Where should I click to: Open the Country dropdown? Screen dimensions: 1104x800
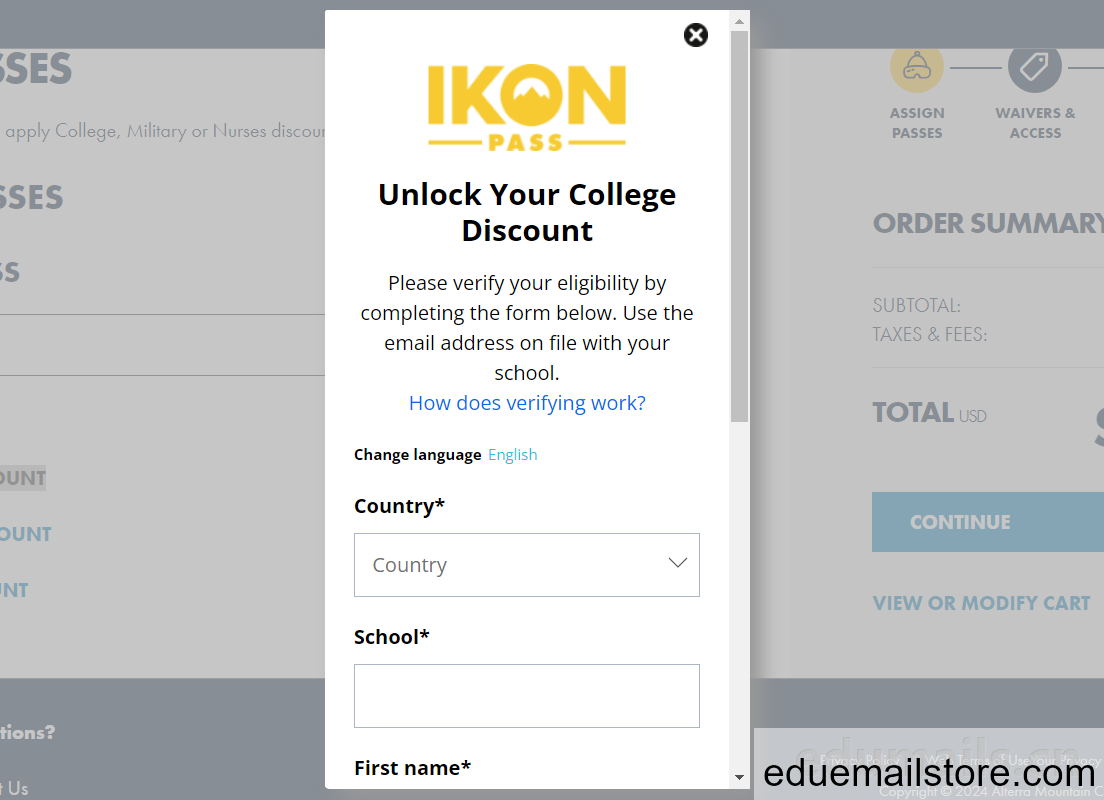pyautogui.click(x=527, y=565)
